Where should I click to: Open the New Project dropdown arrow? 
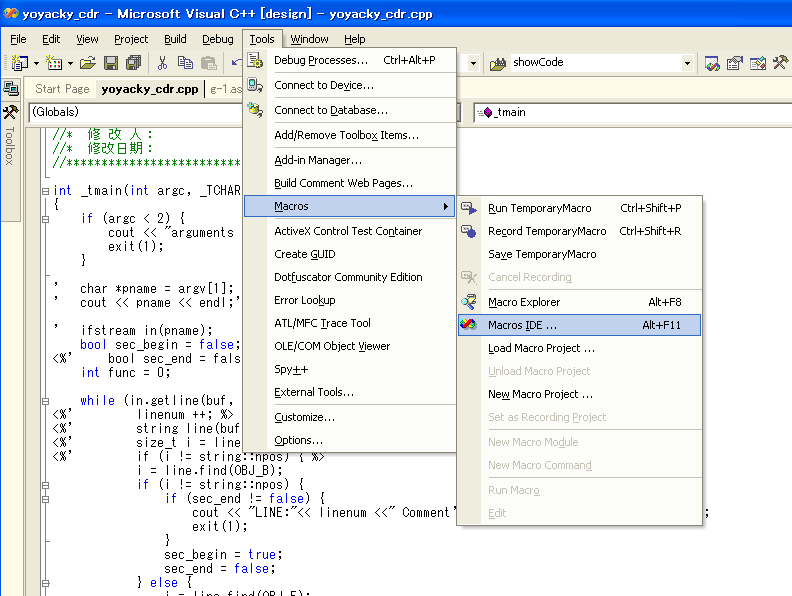coord(36,63)
